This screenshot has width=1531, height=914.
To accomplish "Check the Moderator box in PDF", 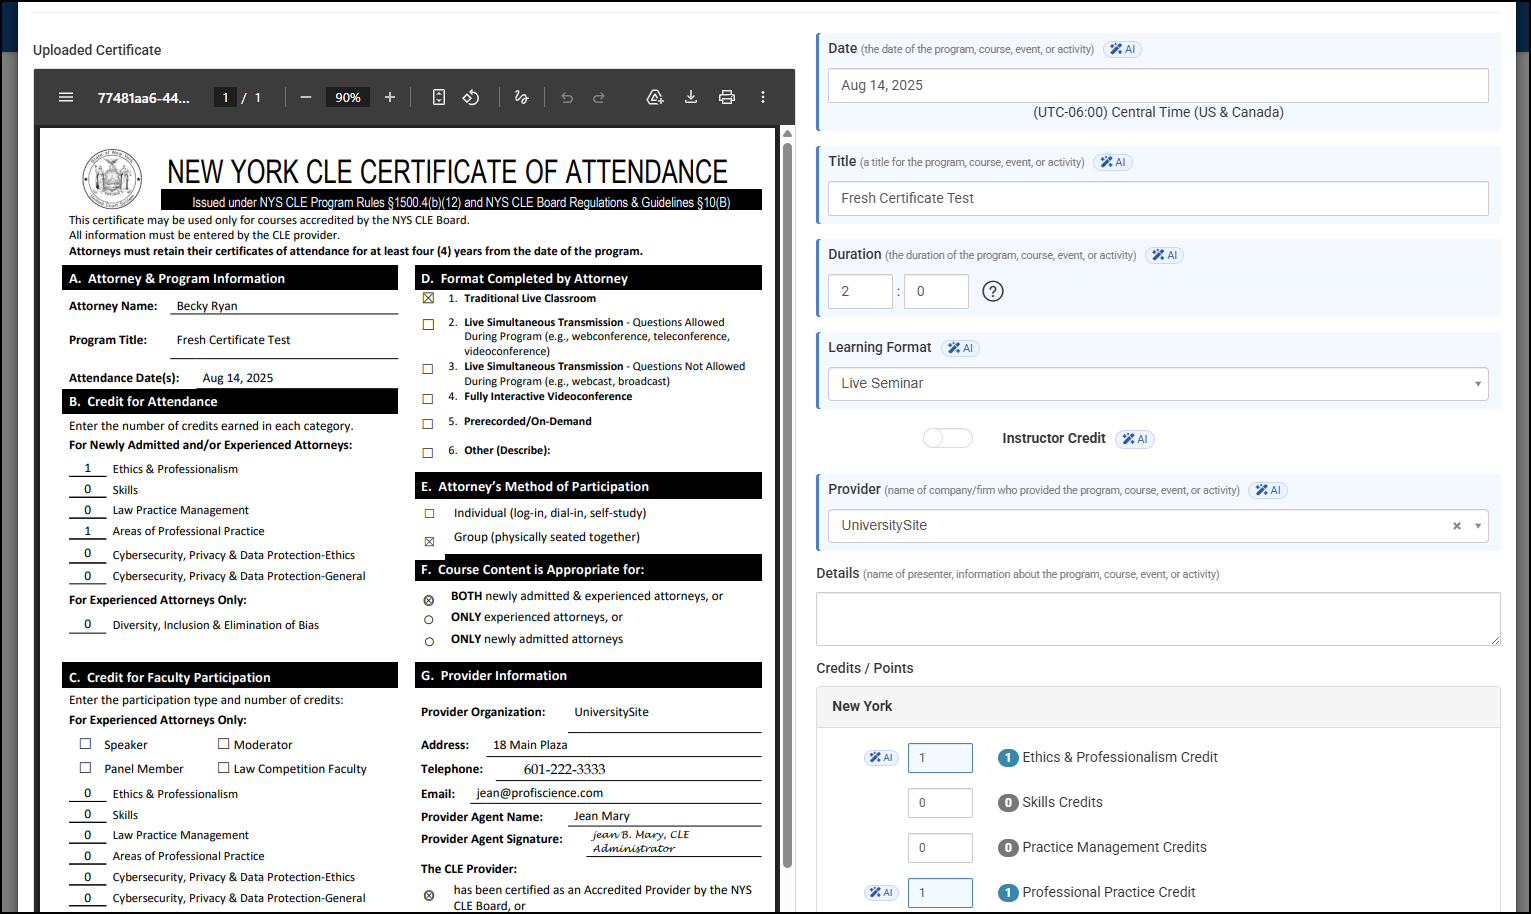I will click(x=224, y=744).
